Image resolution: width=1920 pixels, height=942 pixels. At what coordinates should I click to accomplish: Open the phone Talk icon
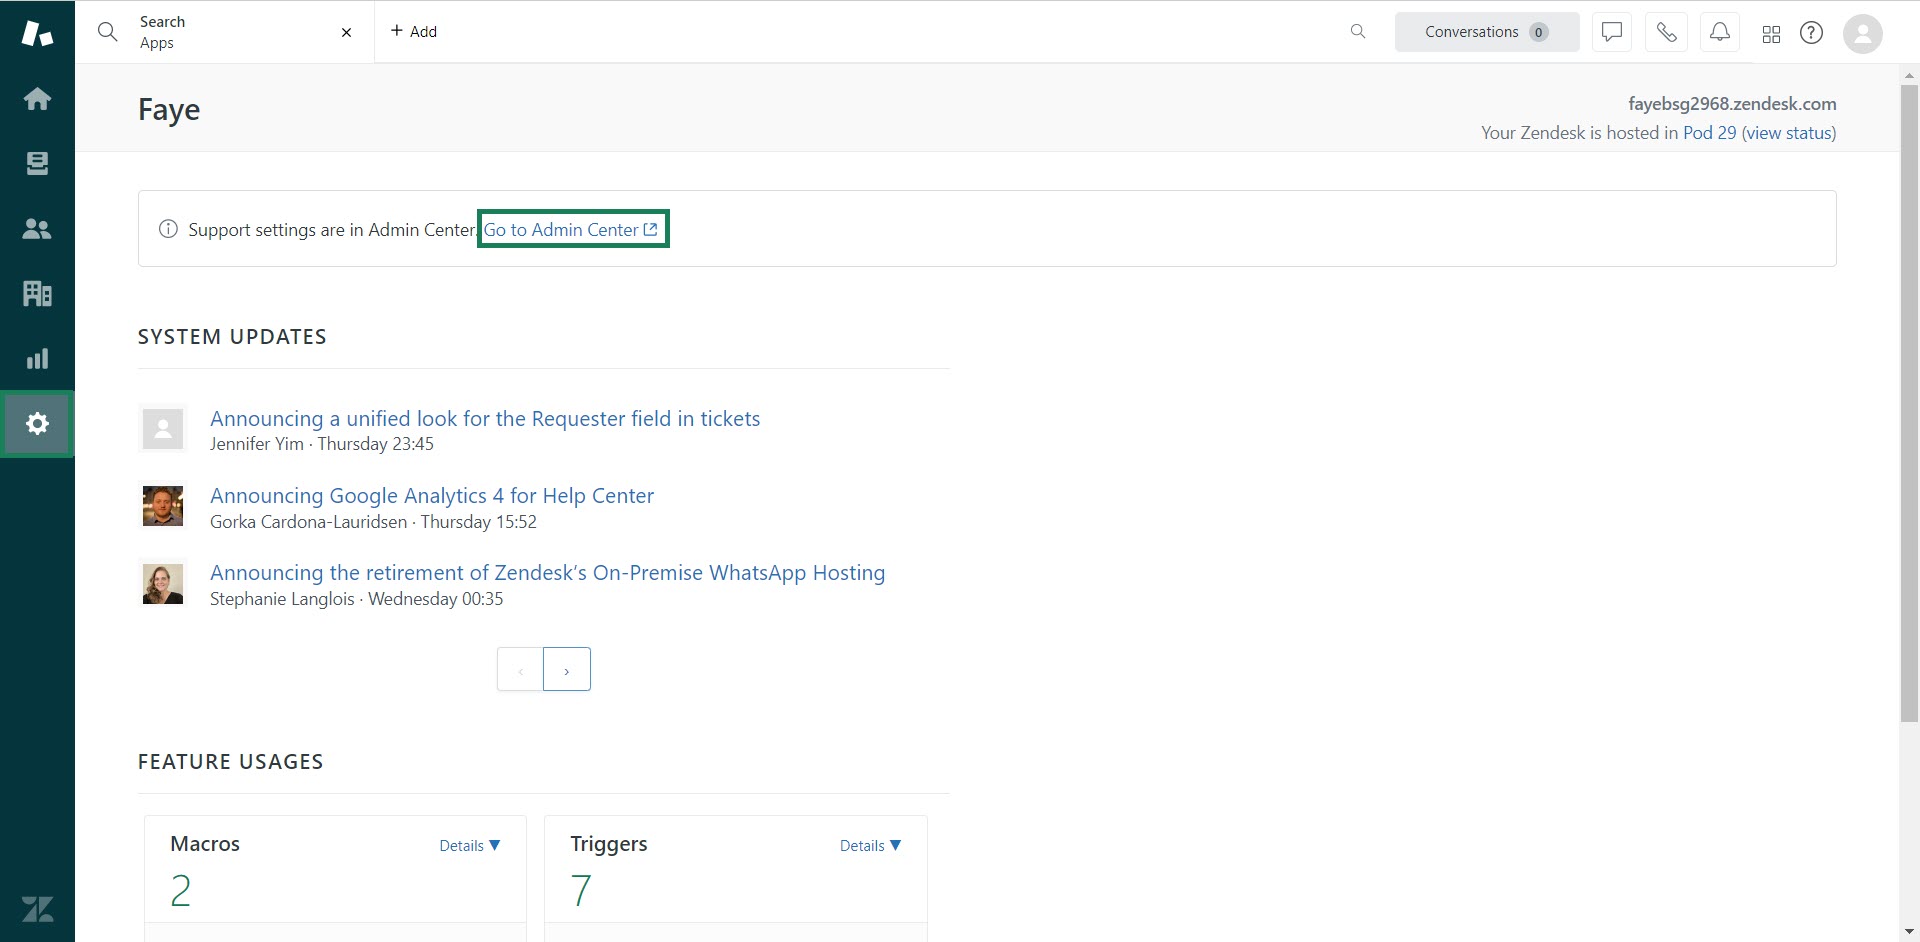point(1666,32)
